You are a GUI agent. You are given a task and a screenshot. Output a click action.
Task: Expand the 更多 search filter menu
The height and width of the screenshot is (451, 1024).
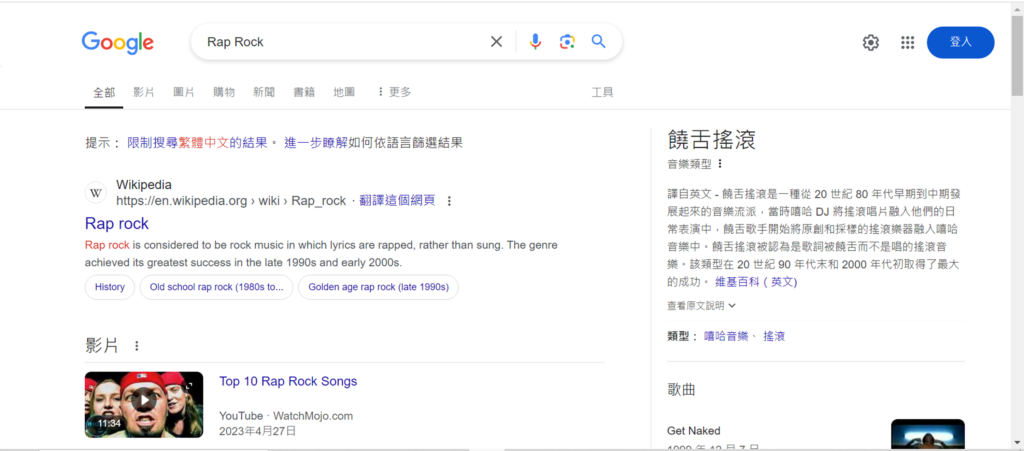(394, 92)
